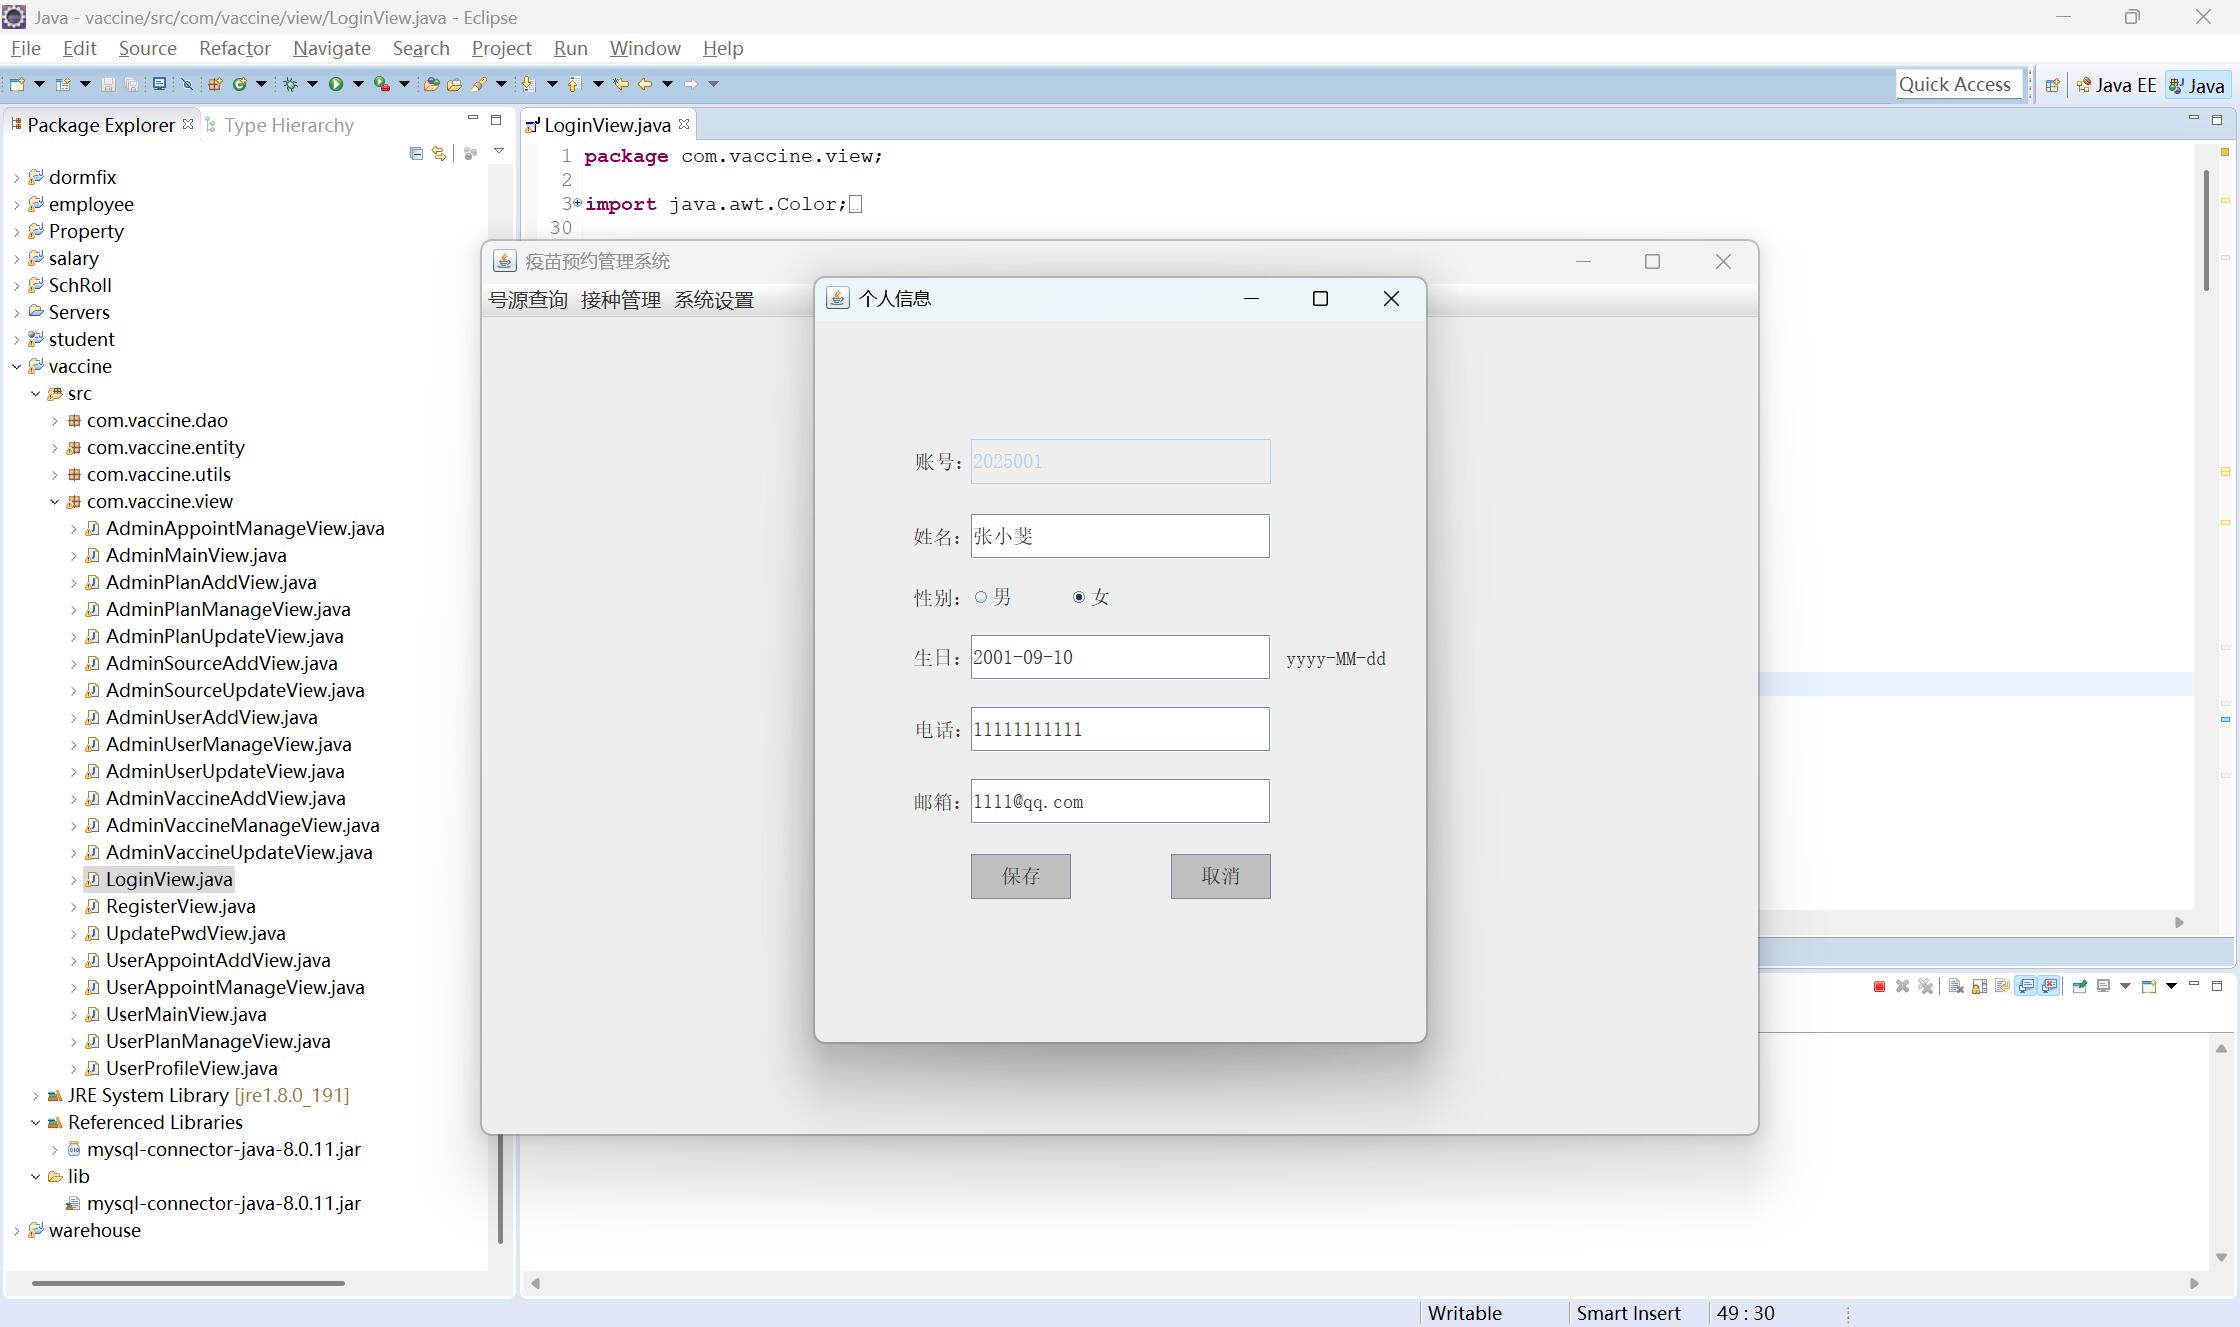Screen dimensions: 2240x1327
Task: Toggle Skip All Breakpoints toolbar icon
Action: tap(187, 84)
